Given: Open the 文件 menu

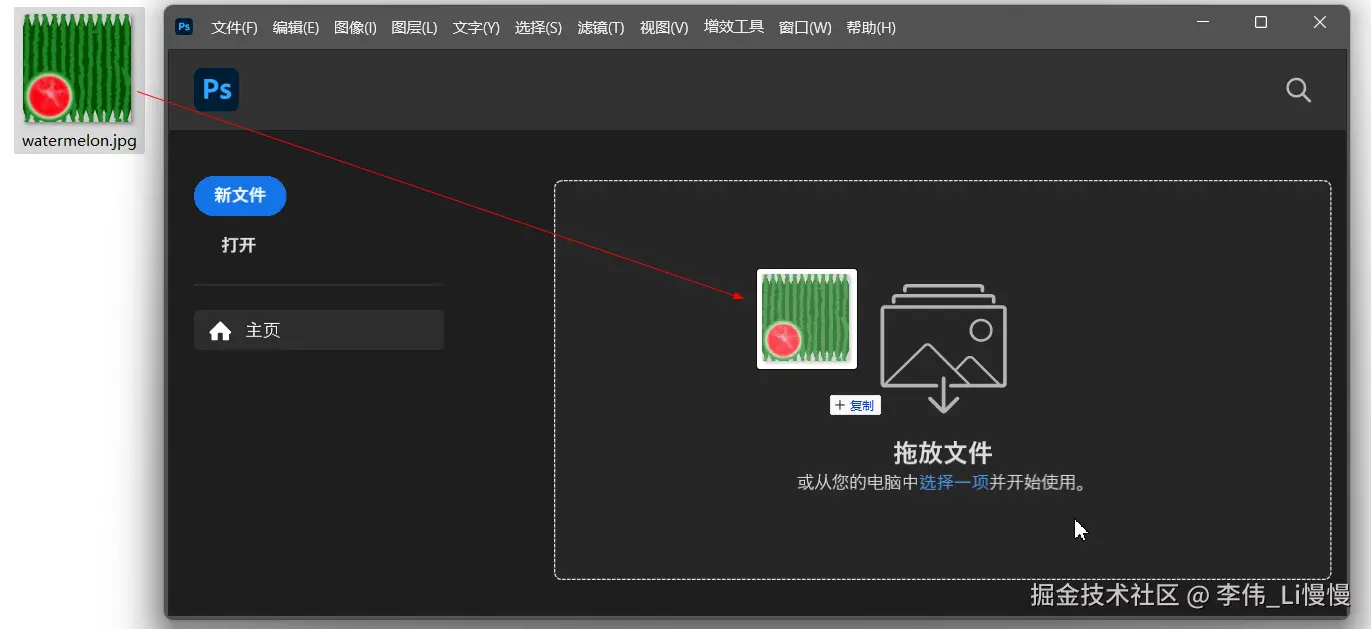Looking at the screenshot, I should pos(233,27).
